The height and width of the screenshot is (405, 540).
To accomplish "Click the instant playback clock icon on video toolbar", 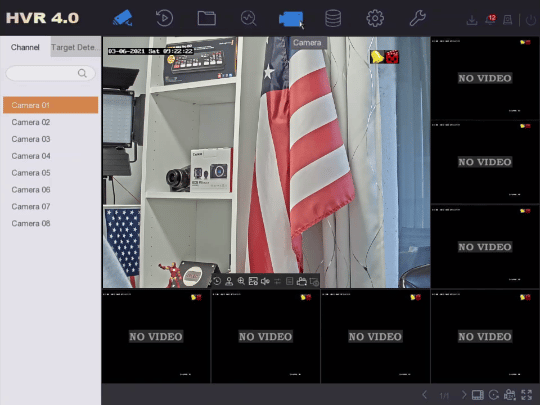I will pyautogui.click(x=217, y=281).
